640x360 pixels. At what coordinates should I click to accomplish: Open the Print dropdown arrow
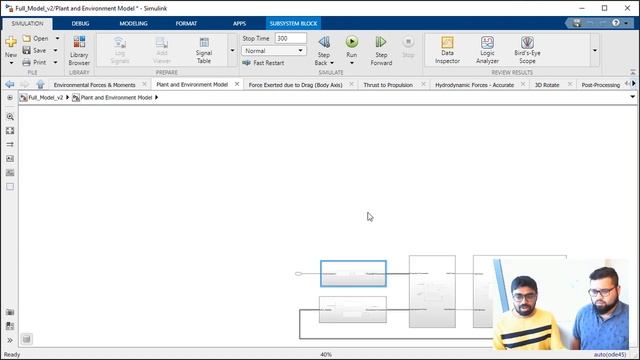(56, 62)
